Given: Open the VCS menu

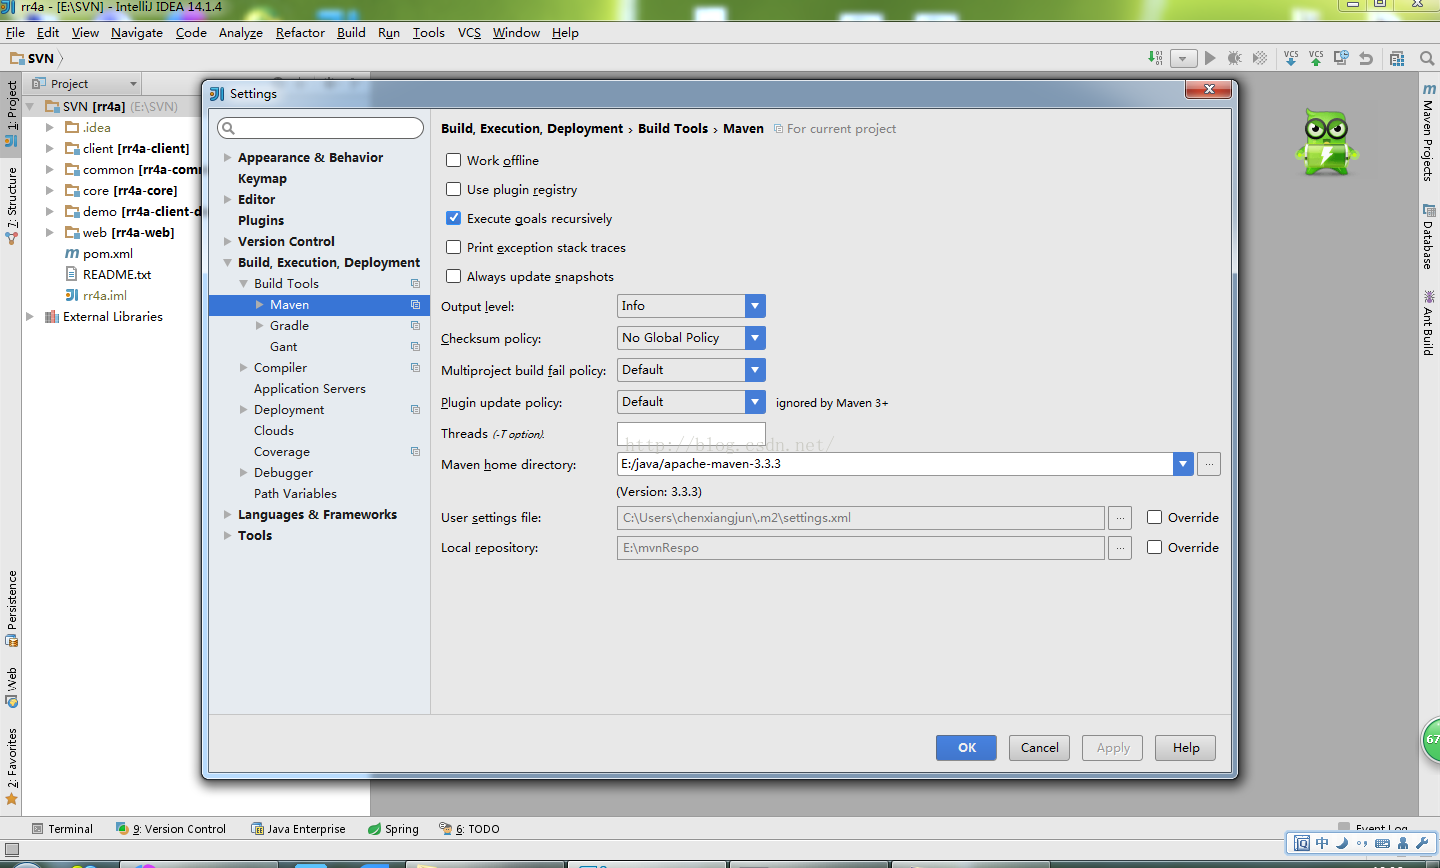Looking at the screenshot, I should tap(469, 33).
